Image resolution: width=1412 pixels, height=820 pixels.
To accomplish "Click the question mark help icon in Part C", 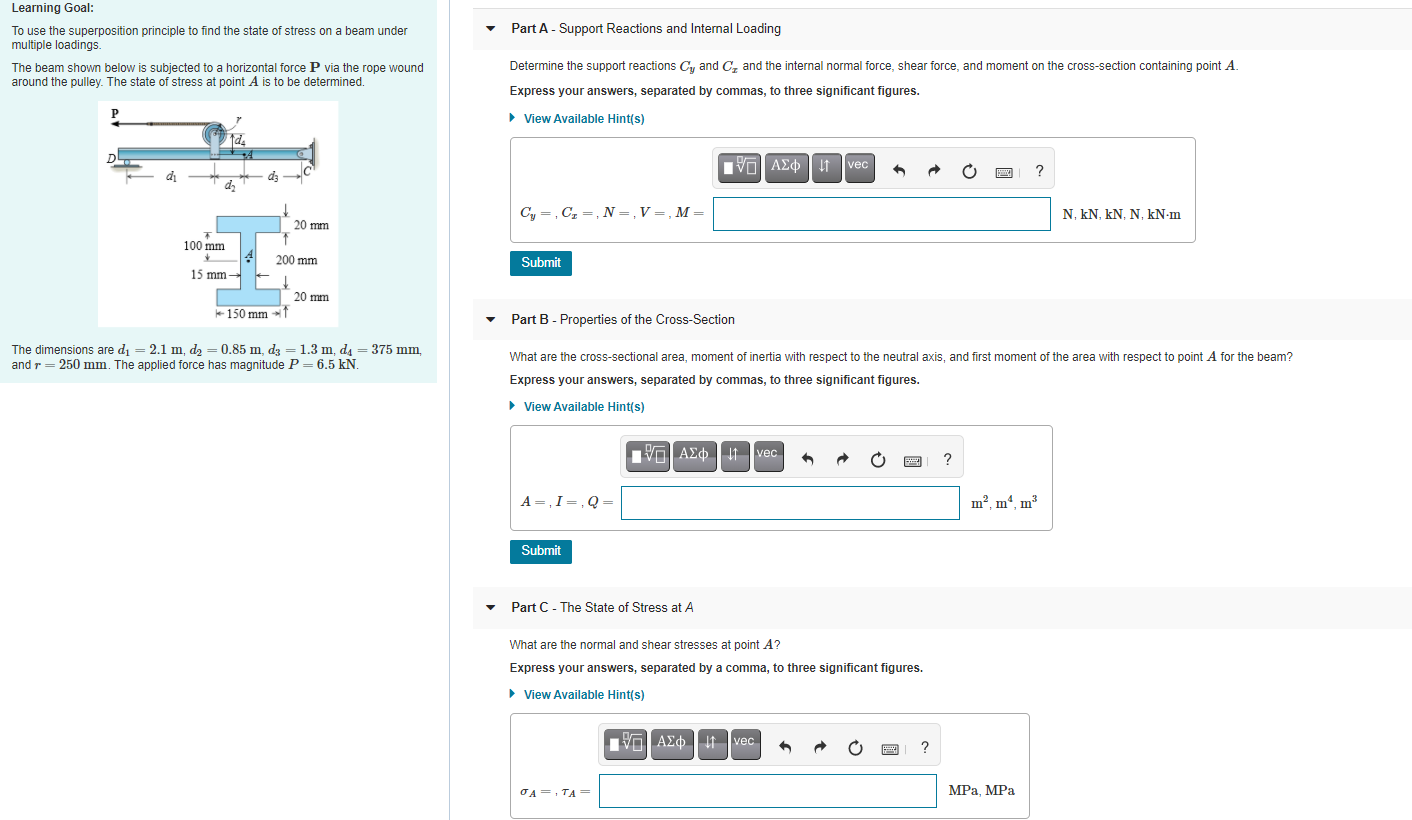I will (x=924, y=747).
